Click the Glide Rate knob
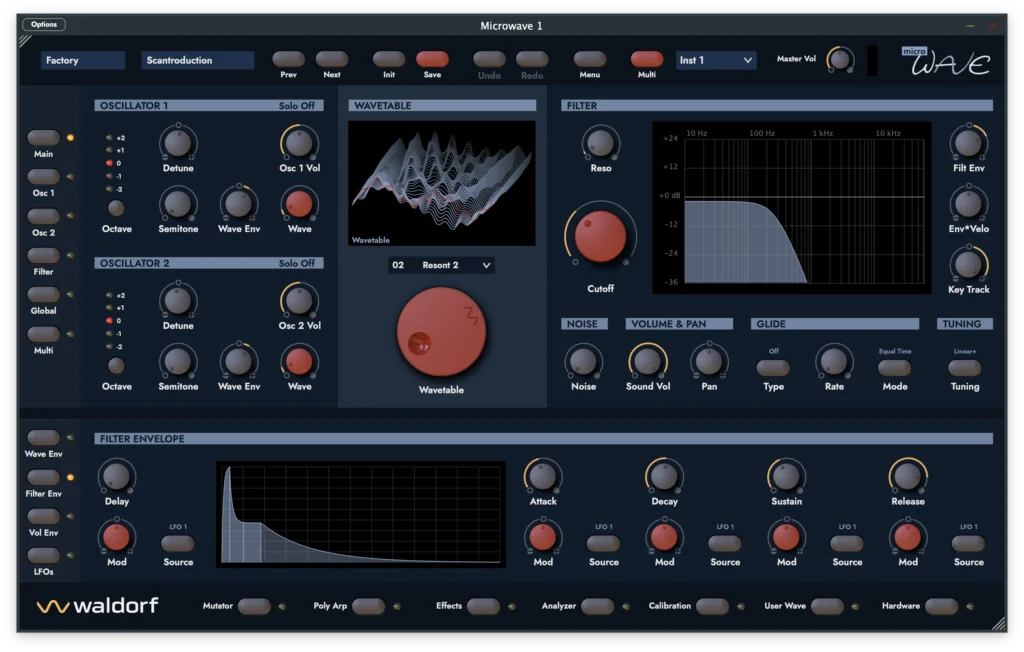 coord(834,361)
